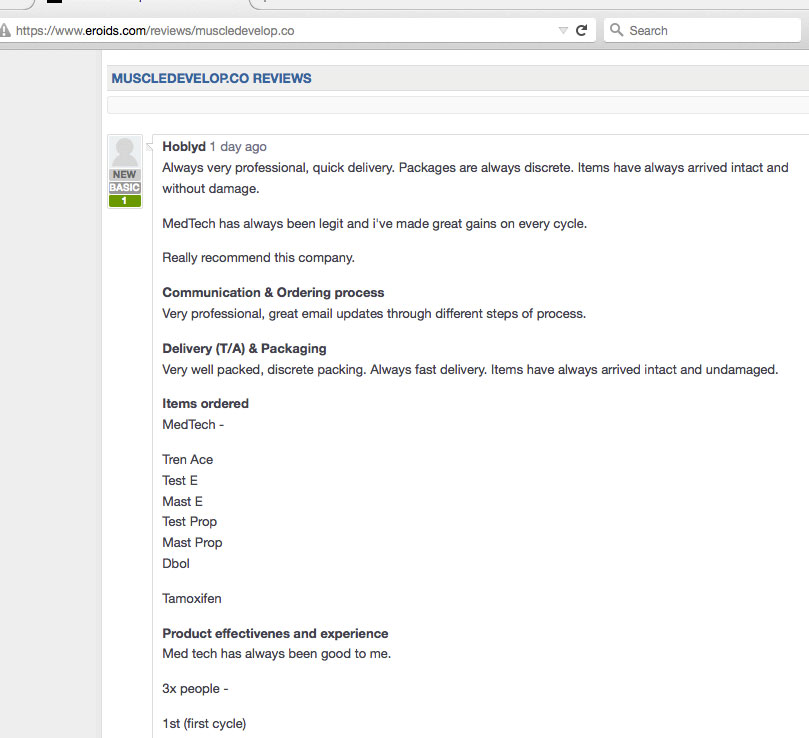Screen dimensions: 809x738
Task: Click the '1 day ago' timestamp
Action: pos(238,147)
